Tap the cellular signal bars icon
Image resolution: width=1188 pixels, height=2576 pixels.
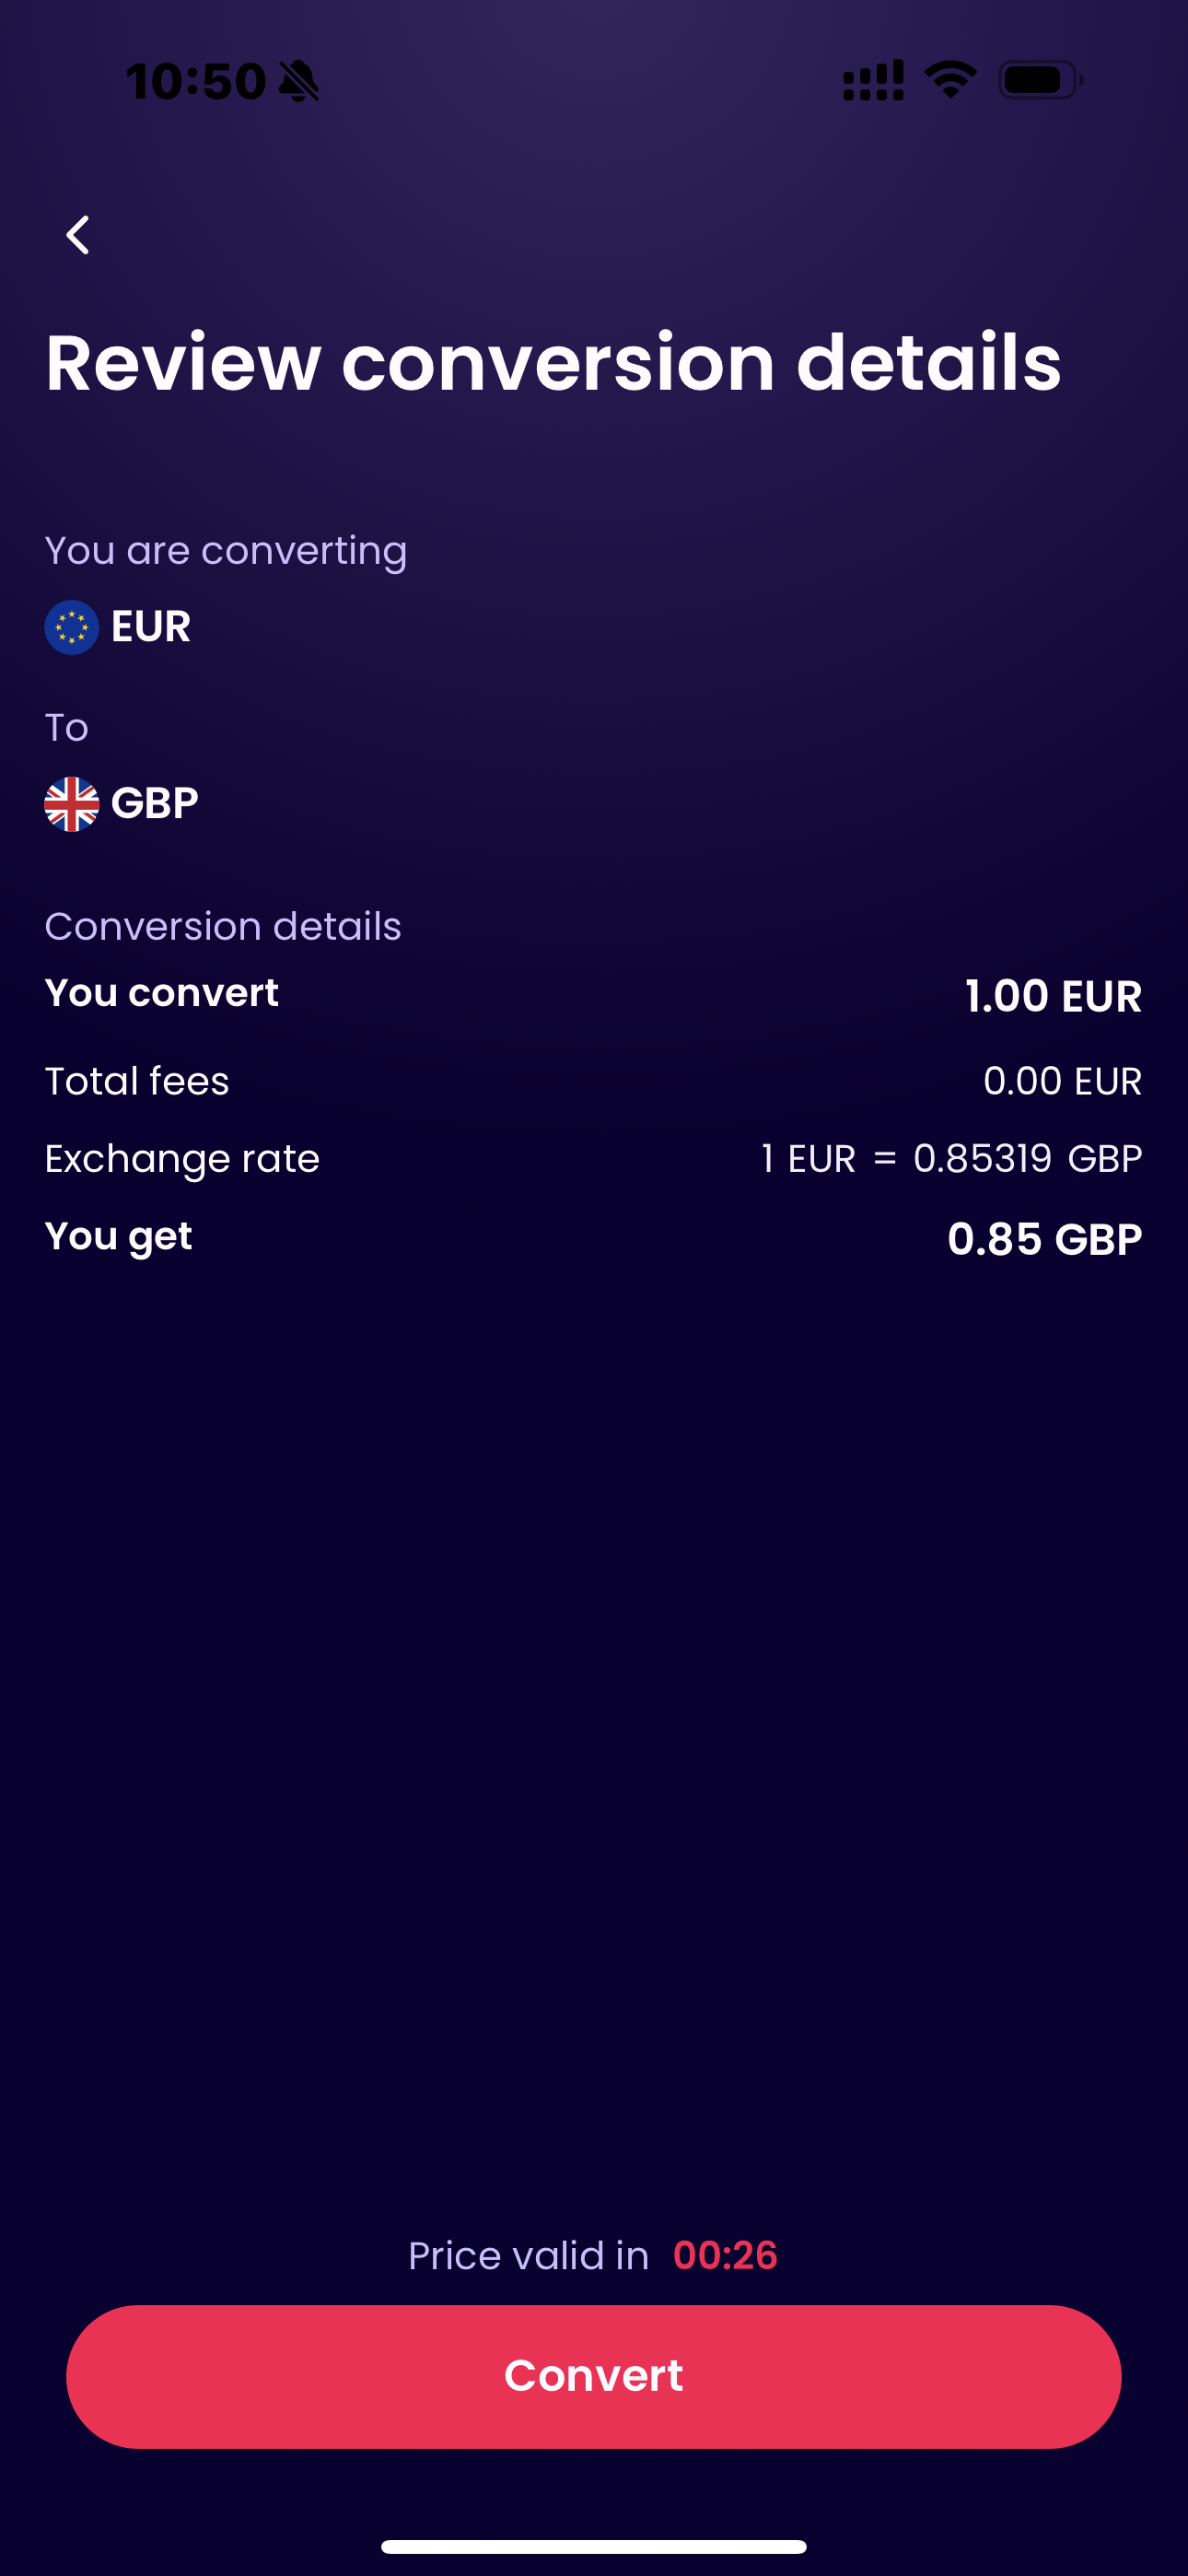tap(873, 80)
